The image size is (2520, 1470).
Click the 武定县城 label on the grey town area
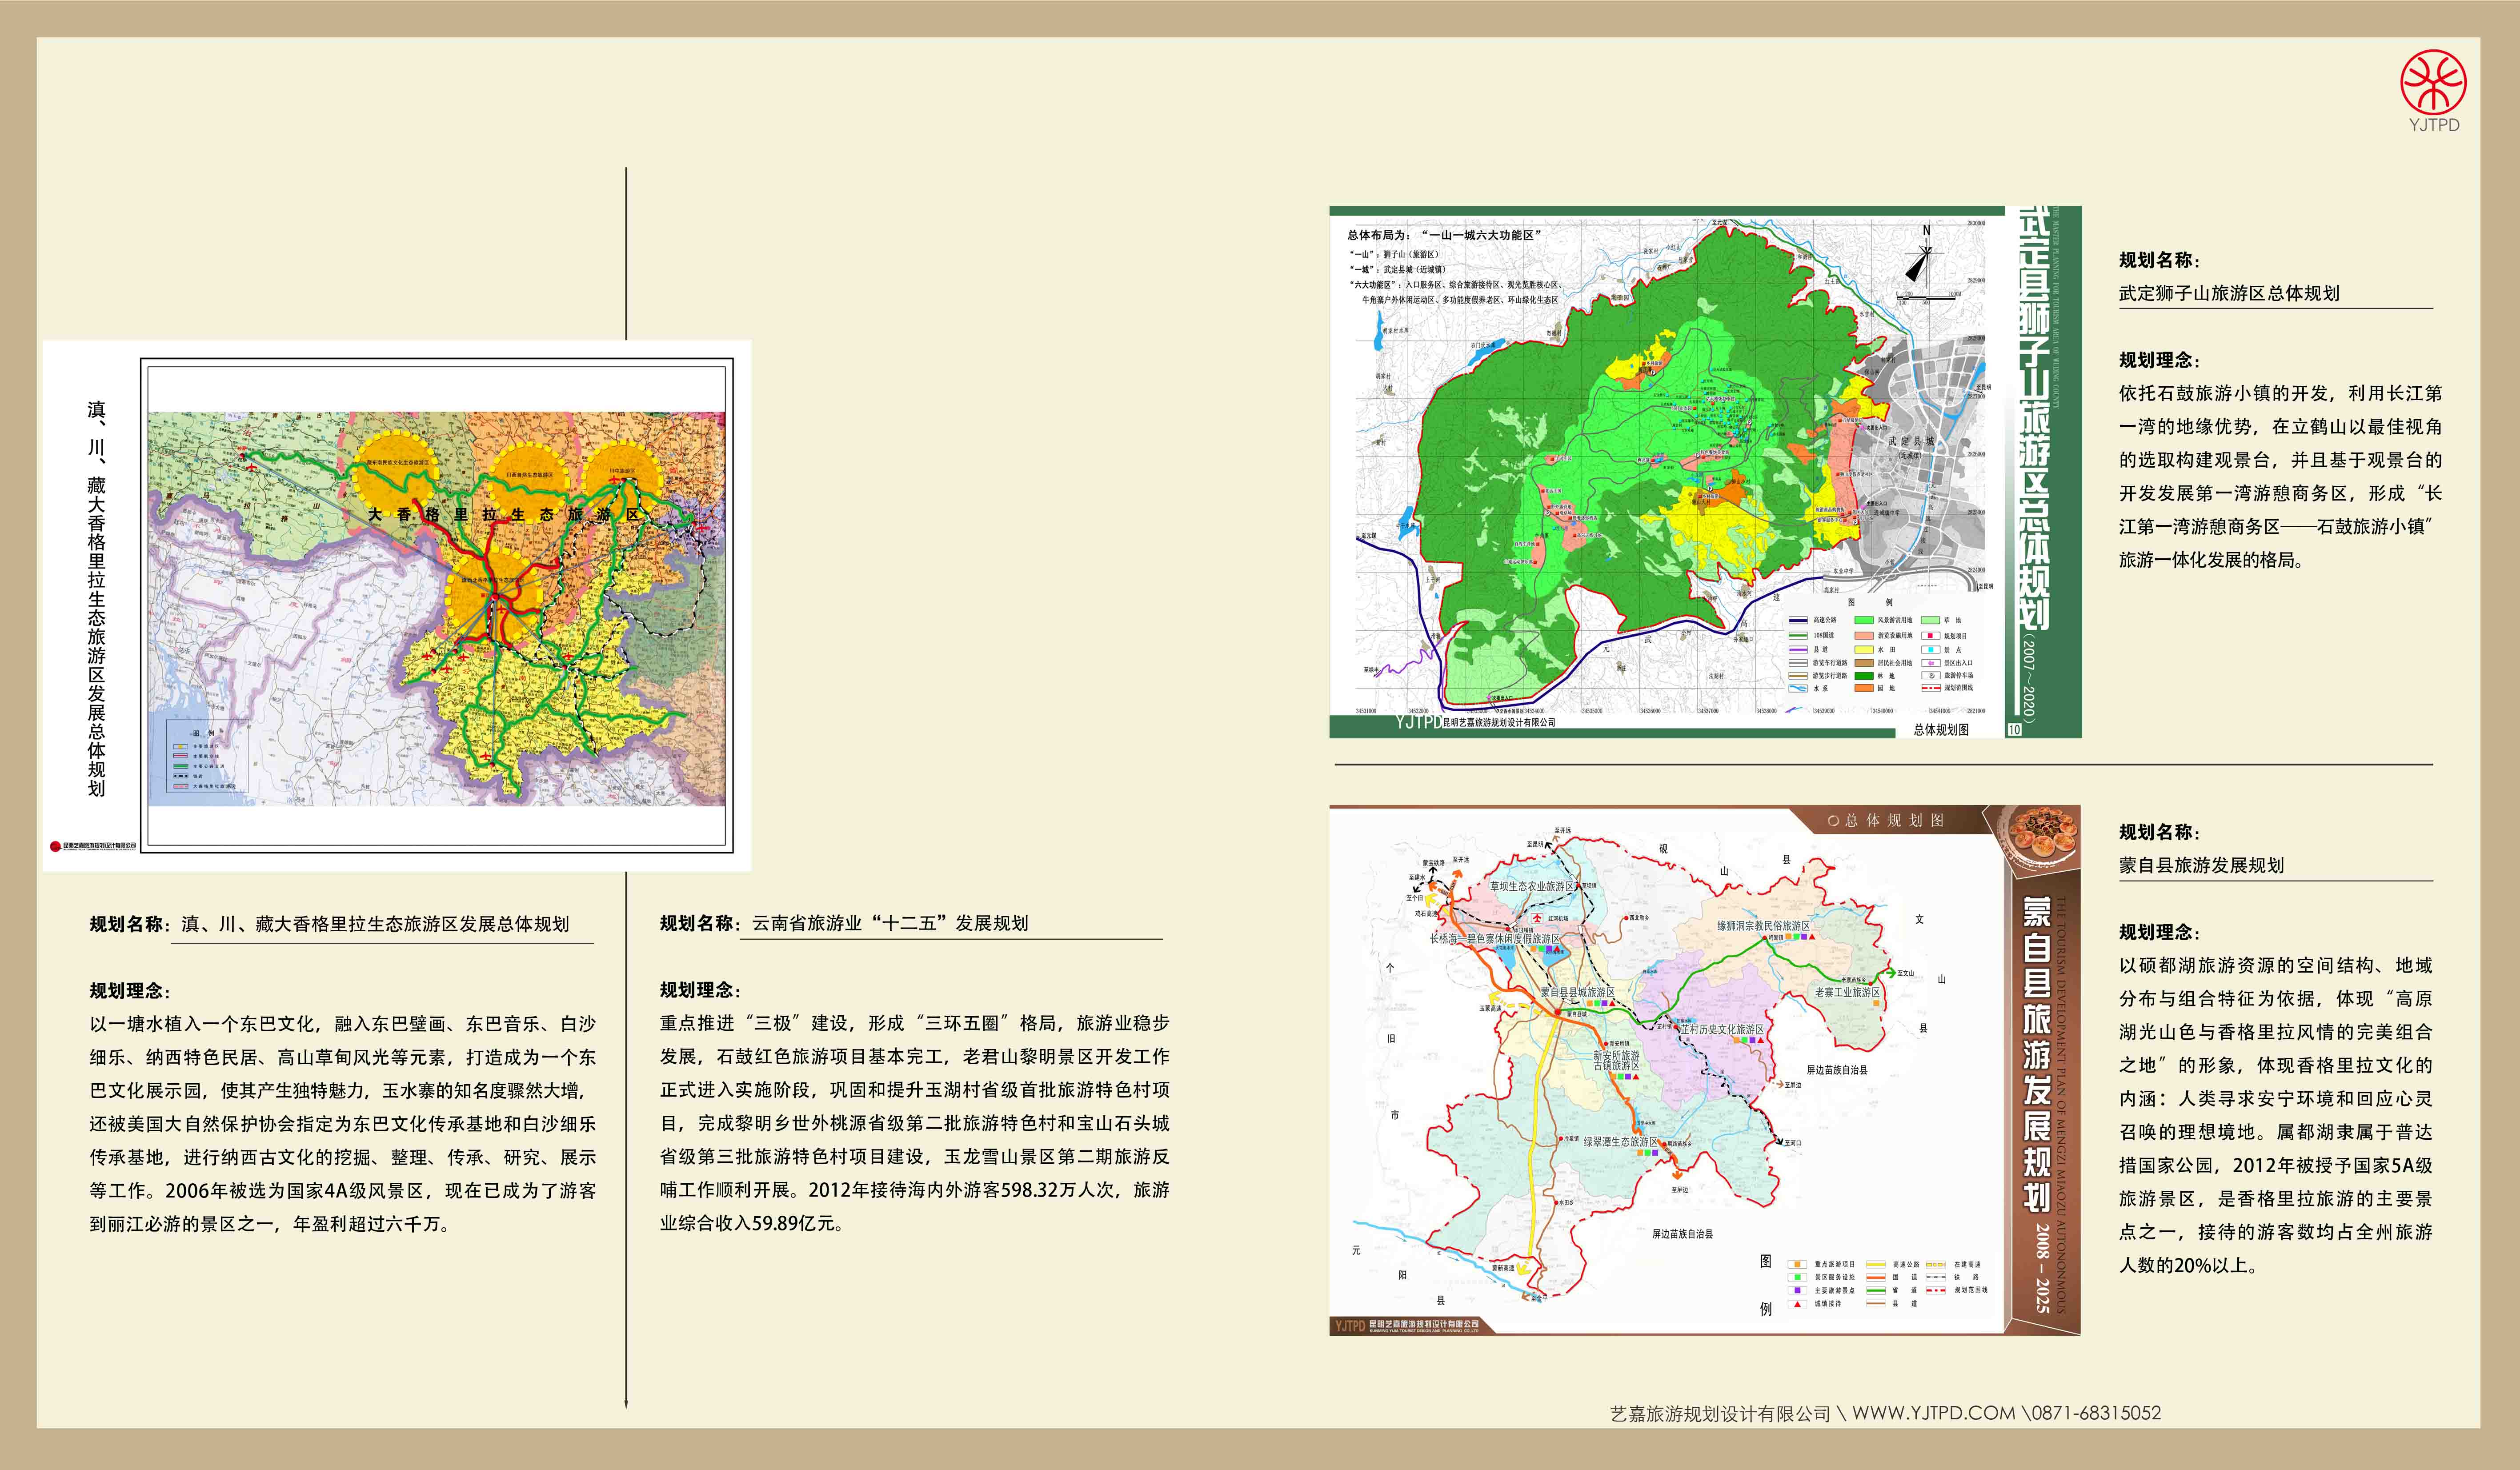pyautogui.click(x=1911, y=441)
